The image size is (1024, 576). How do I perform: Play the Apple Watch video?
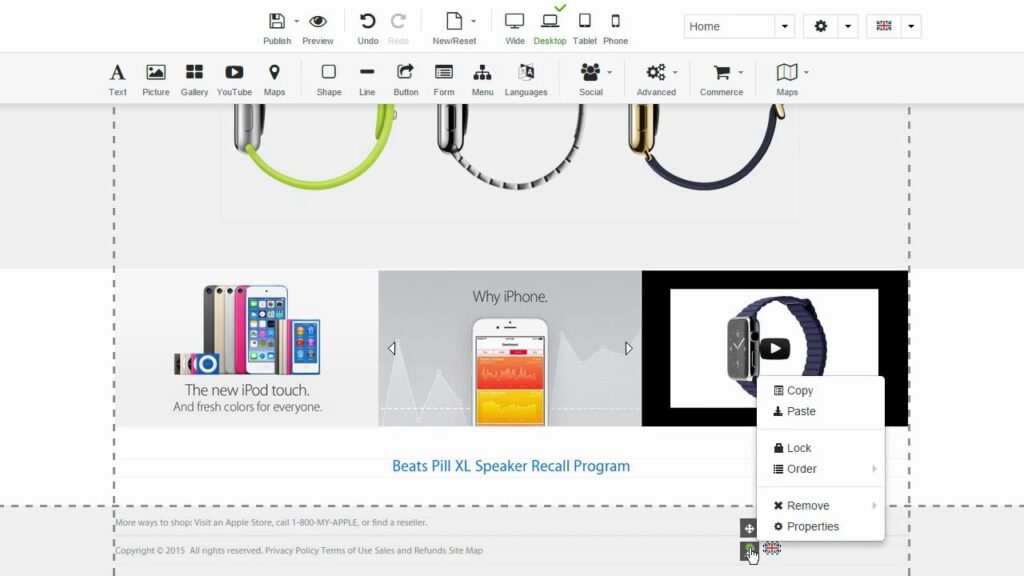(774, 348)
